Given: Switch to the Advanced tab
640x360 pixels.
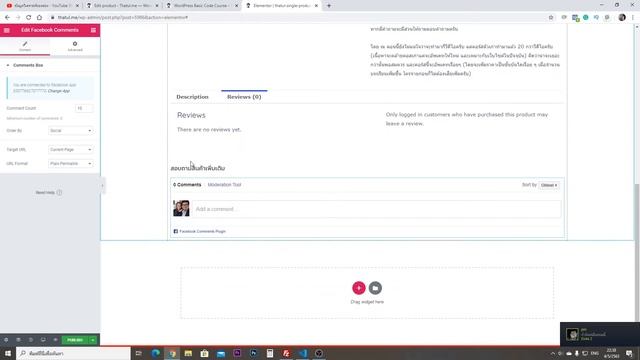Looking at the screenshot, I should (75, 46).
